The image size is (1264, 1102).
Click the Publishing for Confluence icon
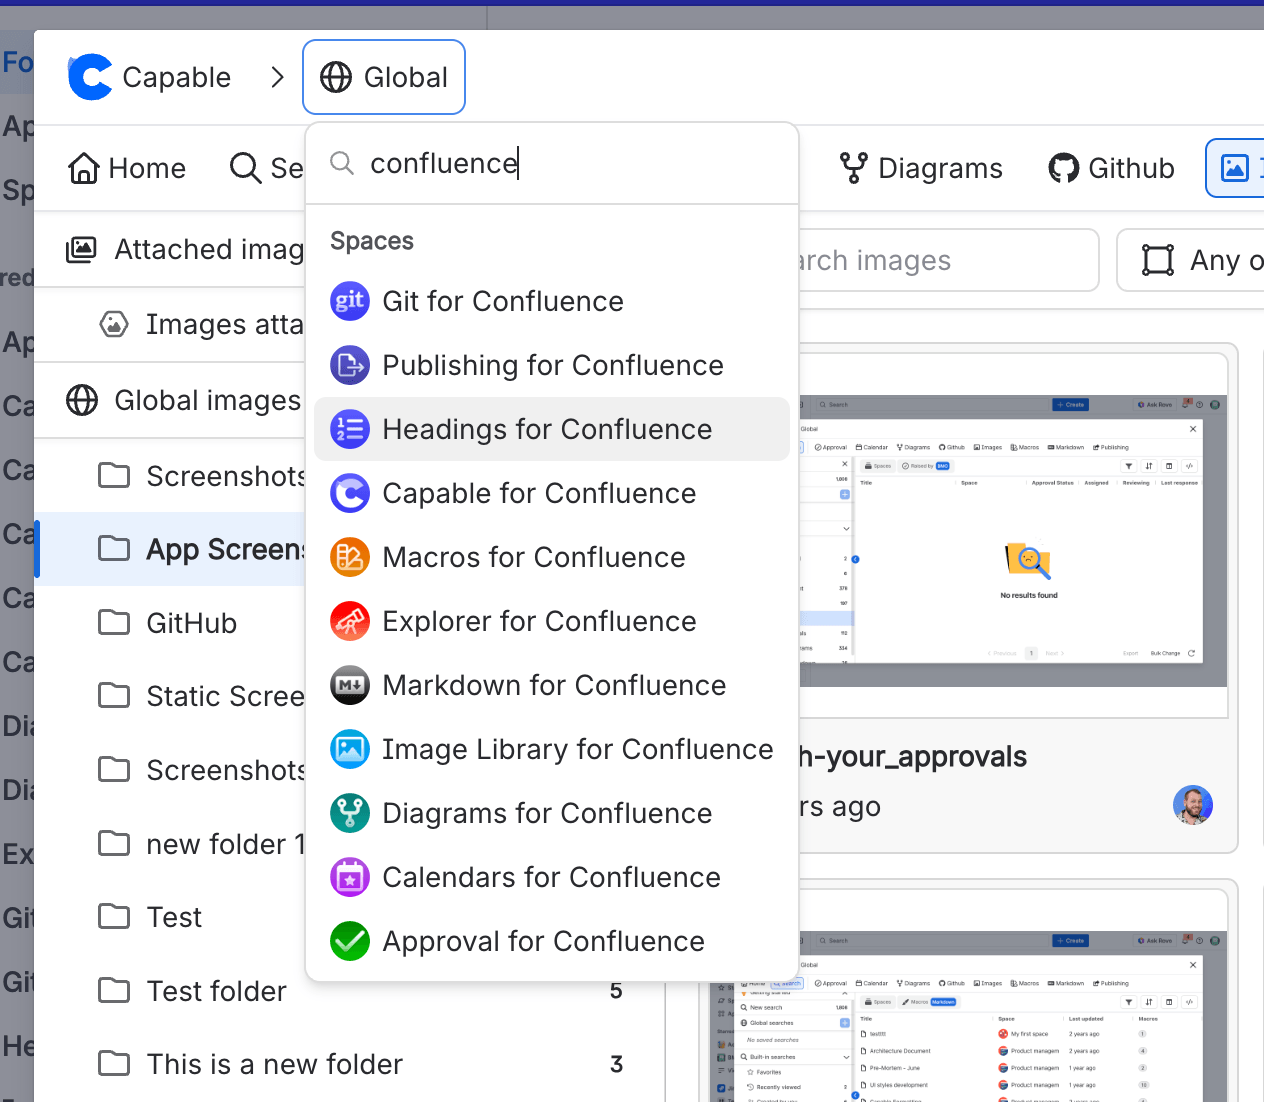[x=349, y=365]
